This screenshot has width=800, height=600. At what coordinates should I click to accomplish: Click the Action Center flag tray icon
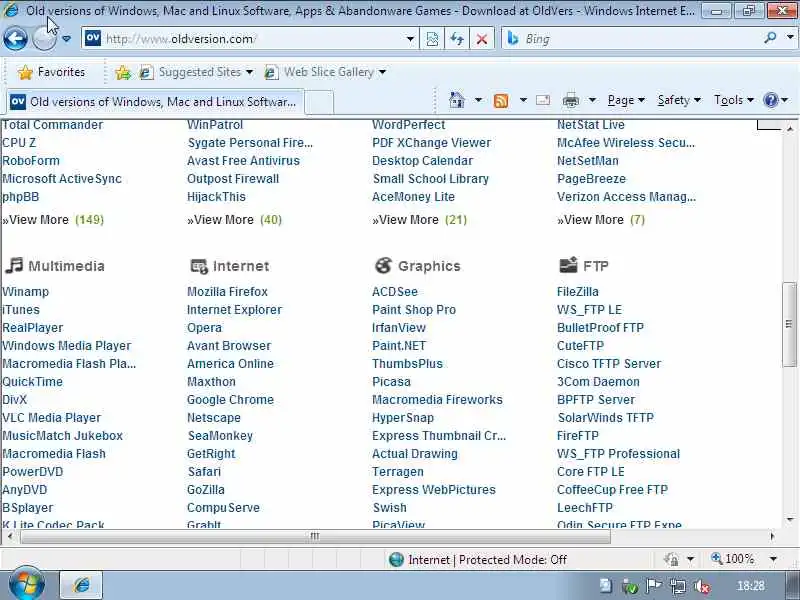coord(654,586)
